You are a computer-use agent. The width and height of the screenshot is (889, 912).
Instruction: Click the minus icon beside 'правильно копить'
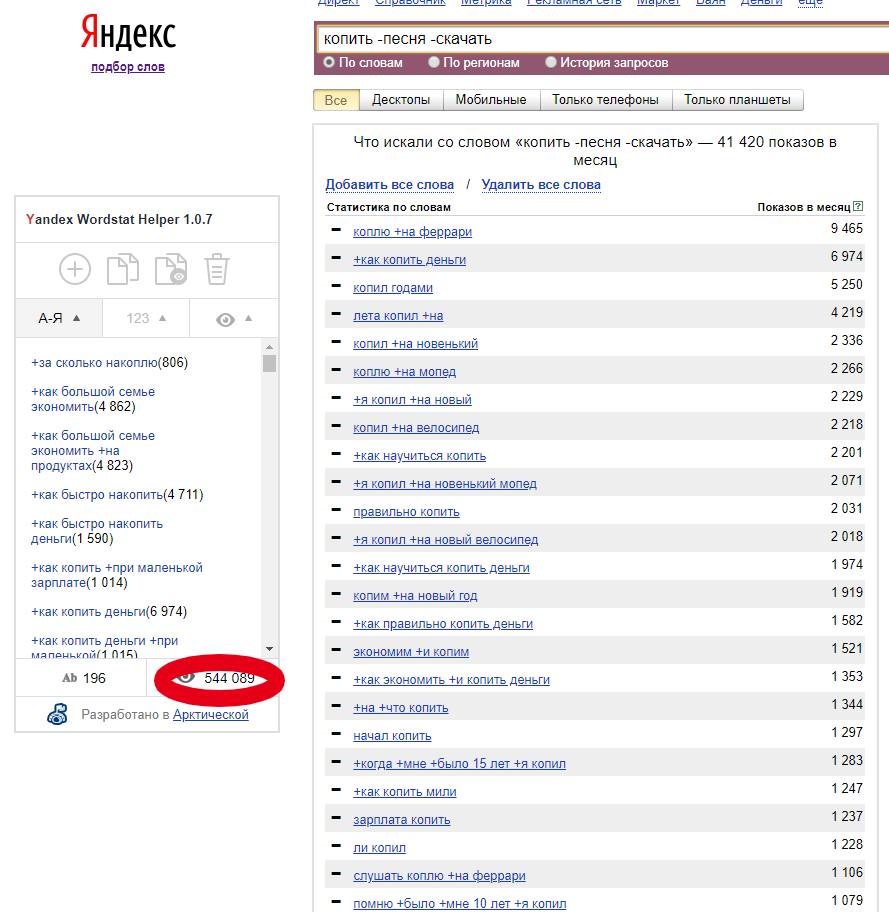[336, 510]
